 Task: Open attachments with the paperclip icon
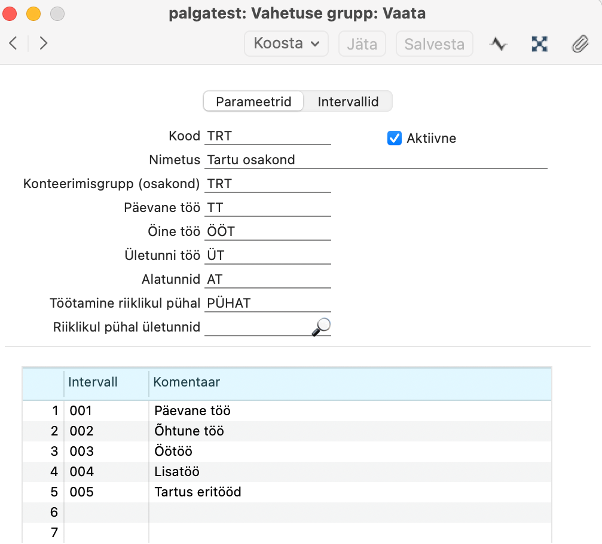579,44
